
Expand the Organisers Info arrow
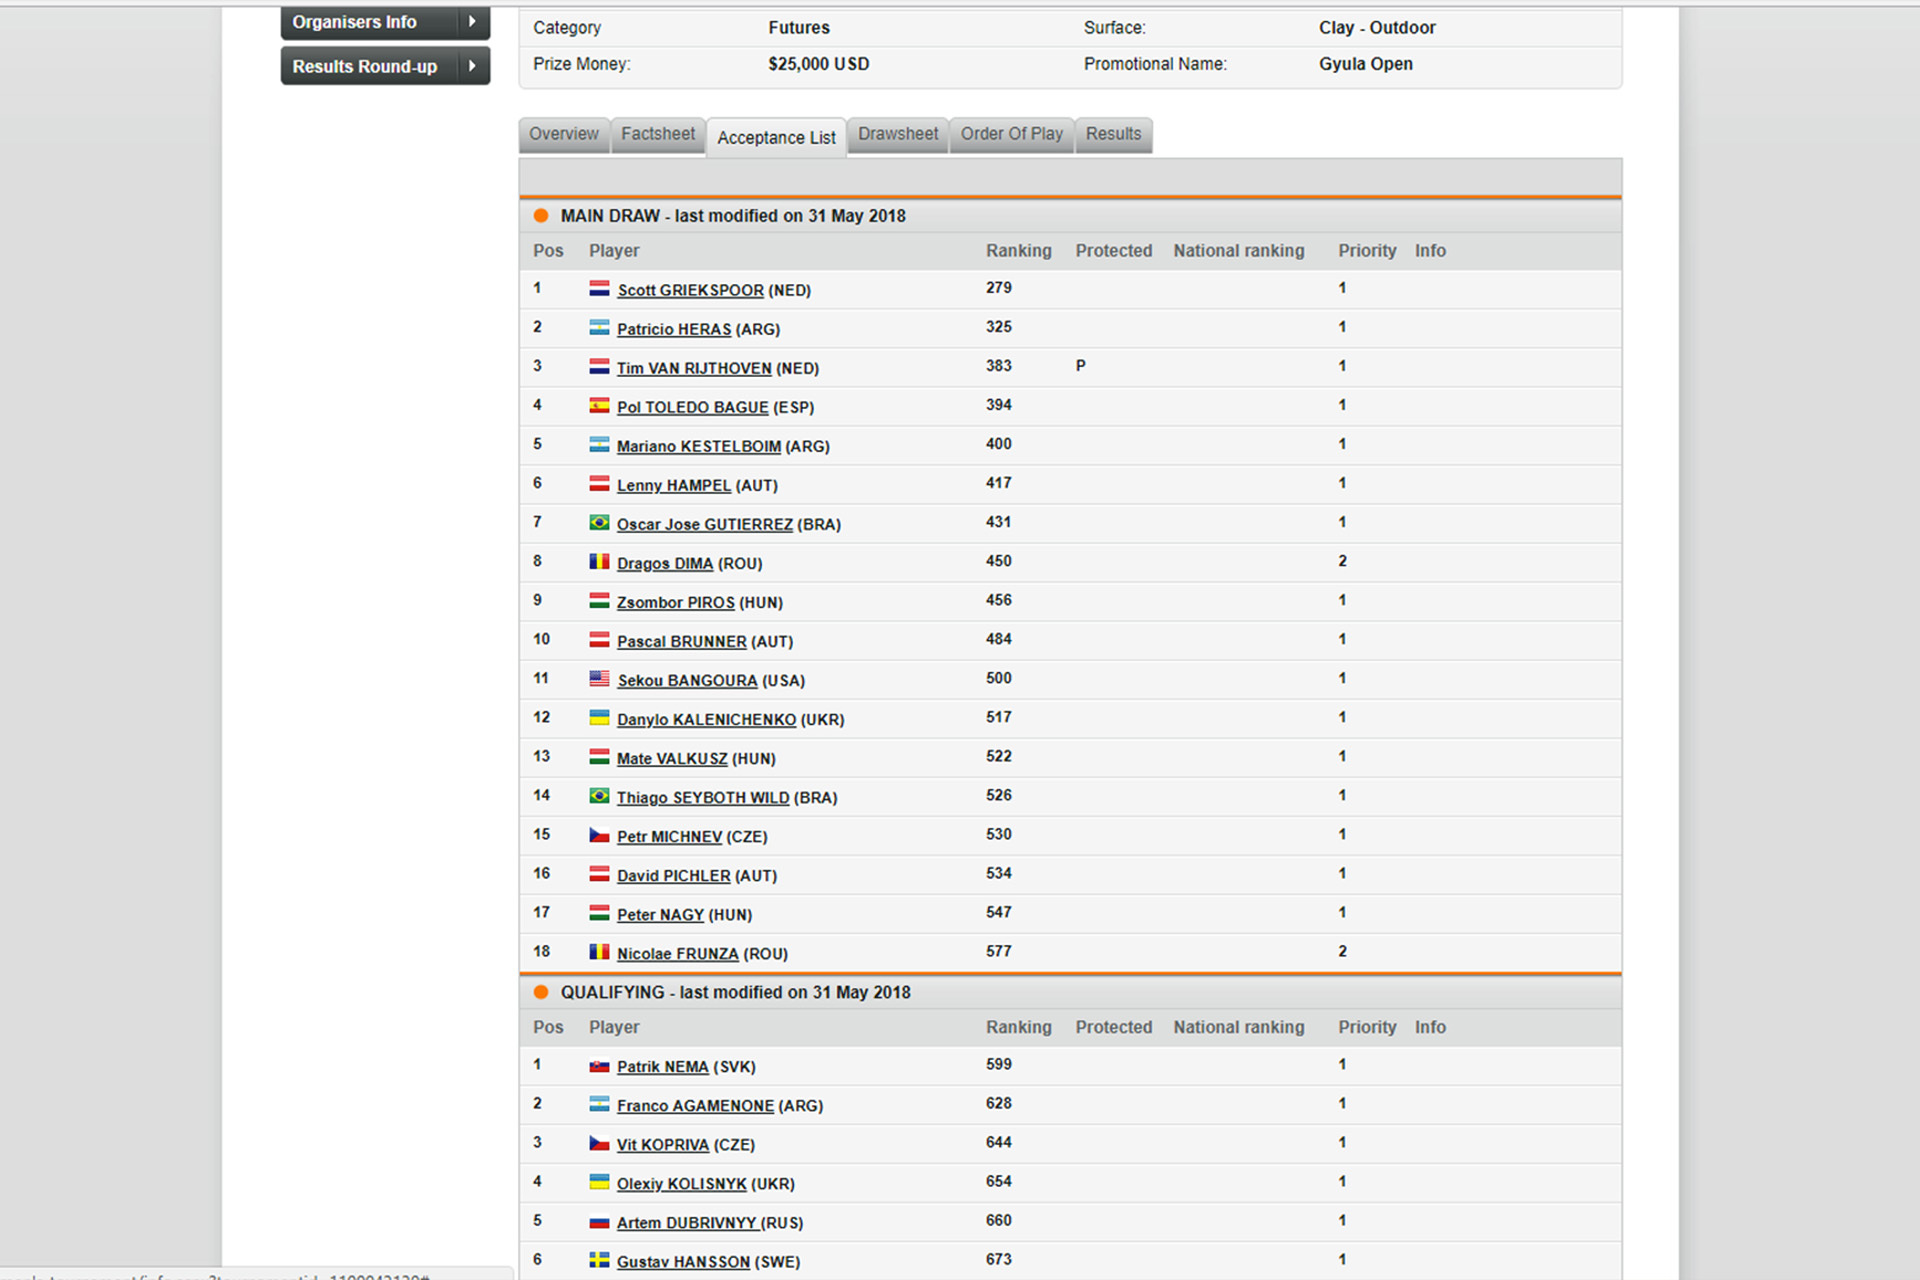click(x=472, y=21)
